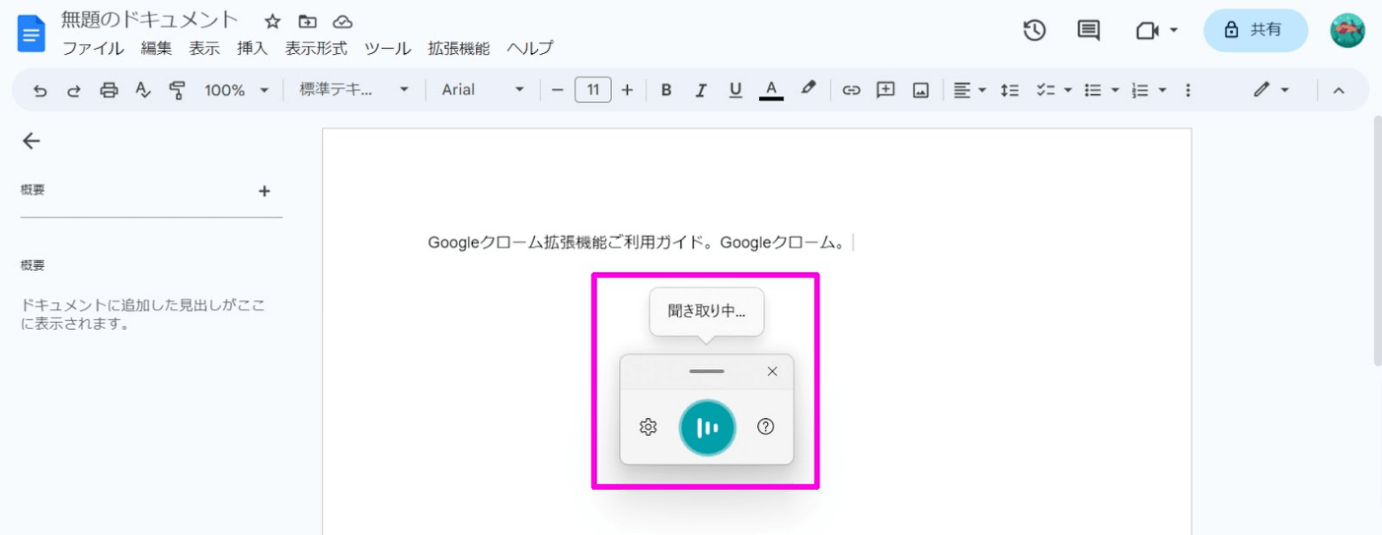
Task: Toggle italic formatting
Action: (x=701, y=90)
